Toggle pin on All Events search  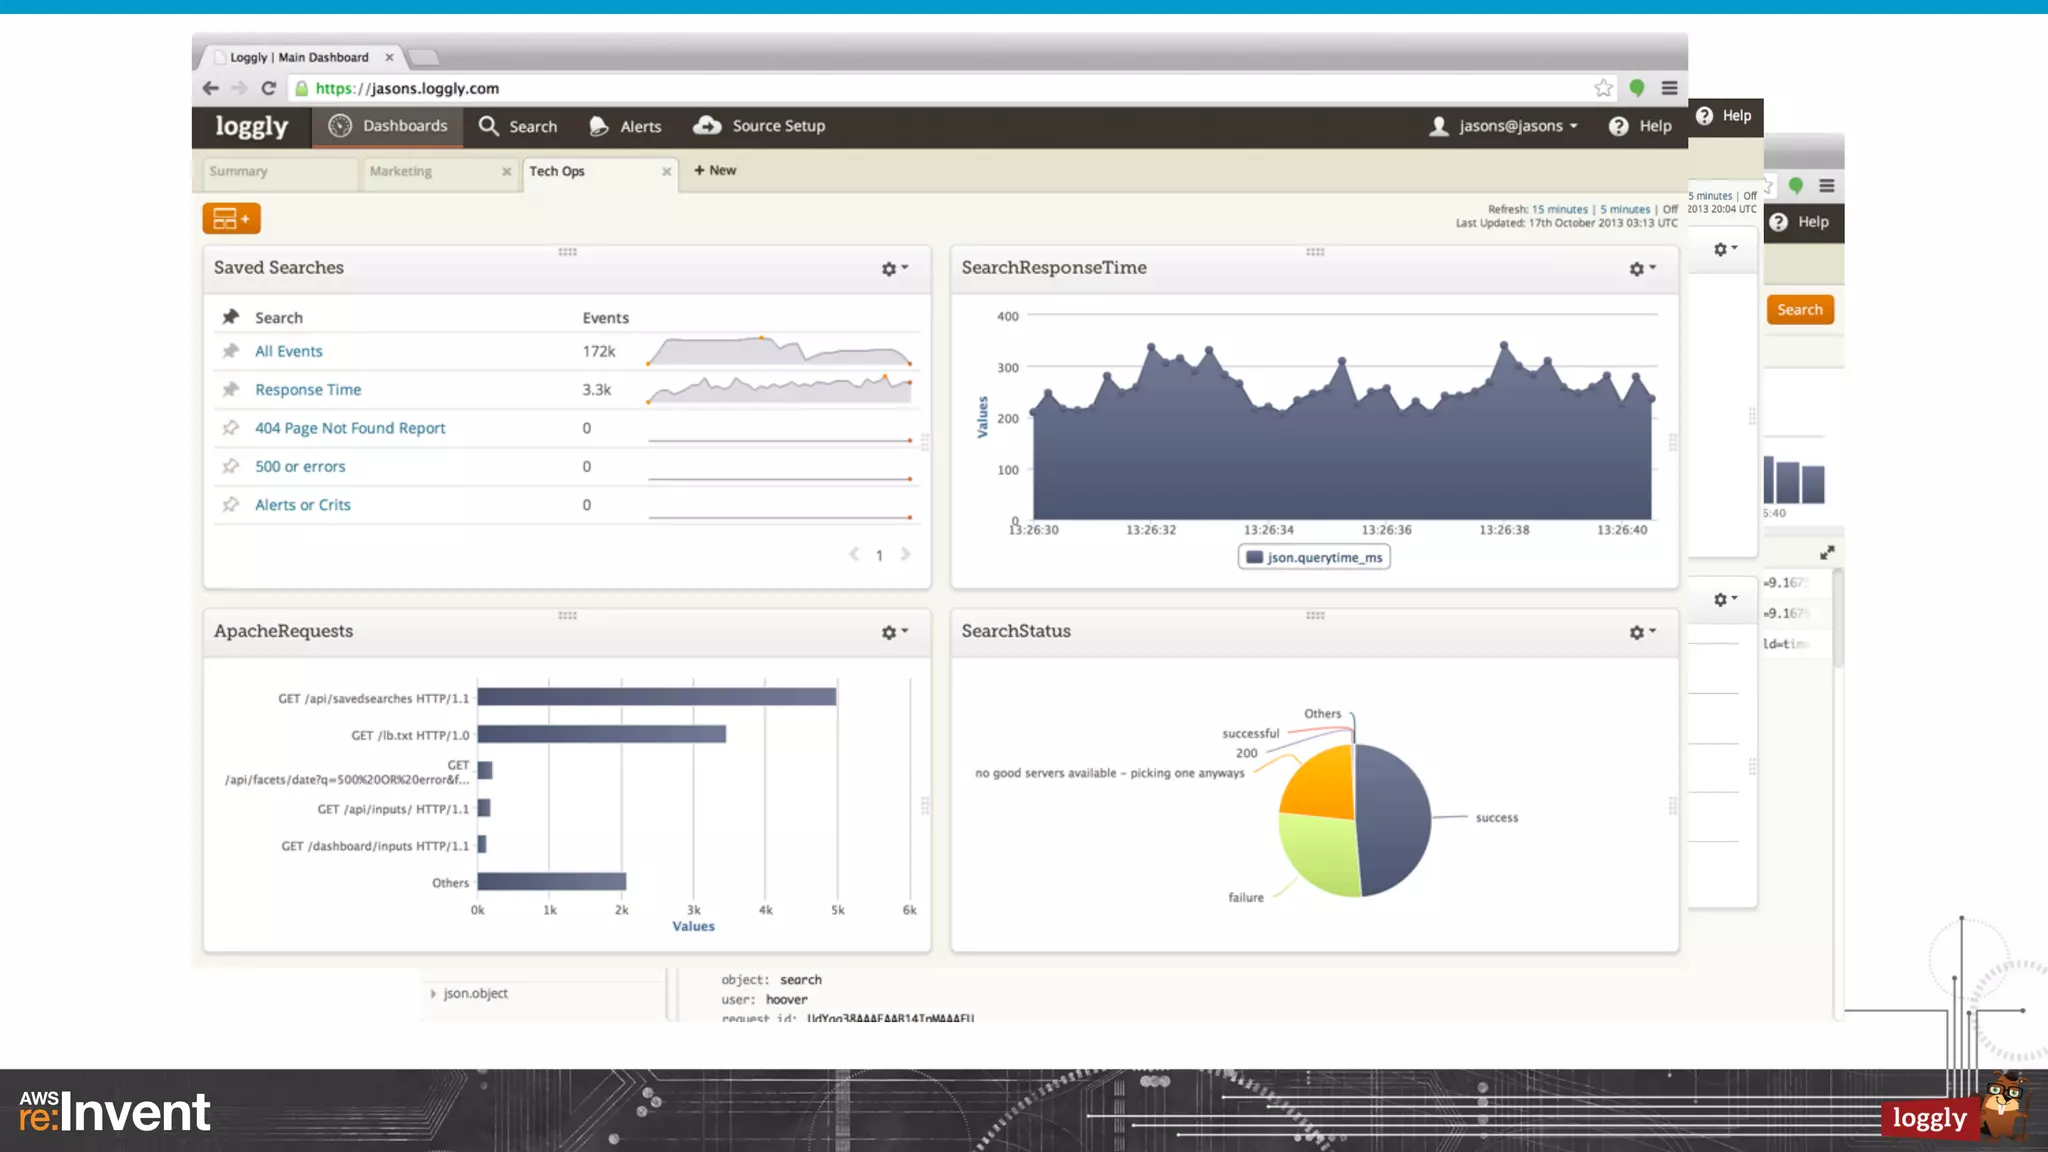coord(231,351)
